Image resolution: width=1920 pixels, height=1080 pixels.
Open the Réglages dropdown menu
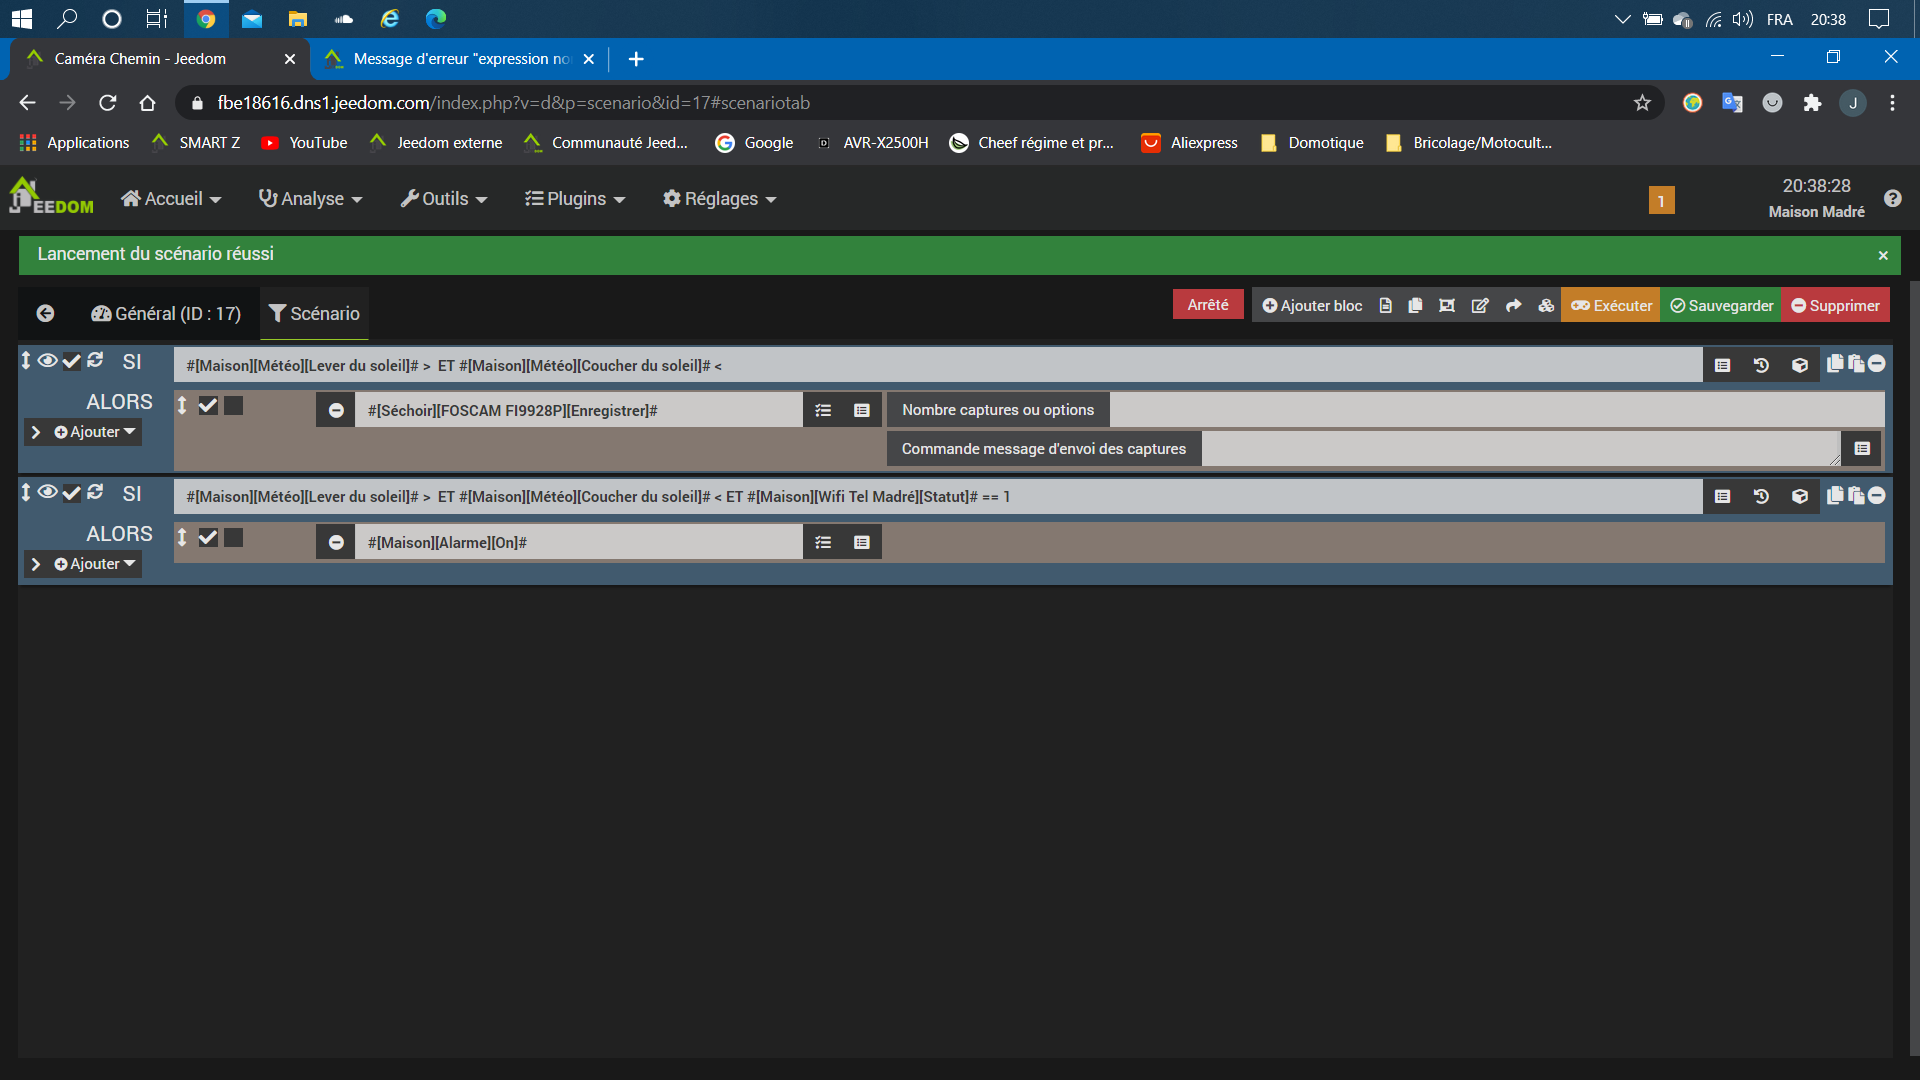tap(719, 199)
